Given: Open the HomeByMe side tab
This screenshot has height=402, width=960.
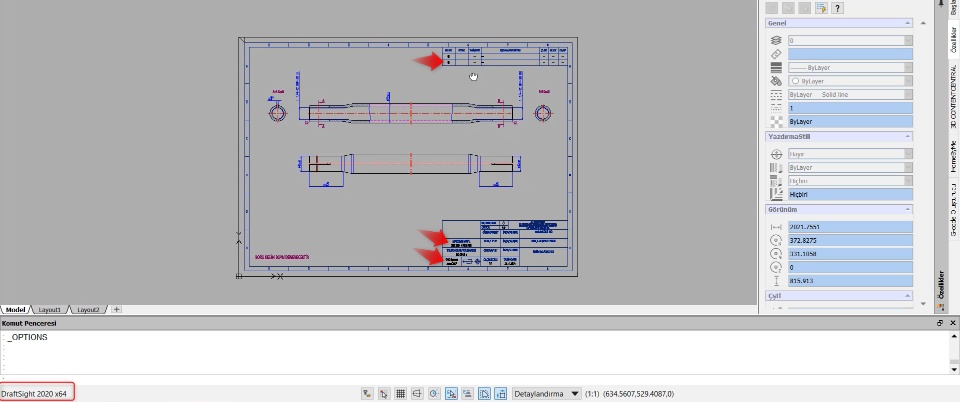Looking at the screenshot, I should tap(953, 156).
